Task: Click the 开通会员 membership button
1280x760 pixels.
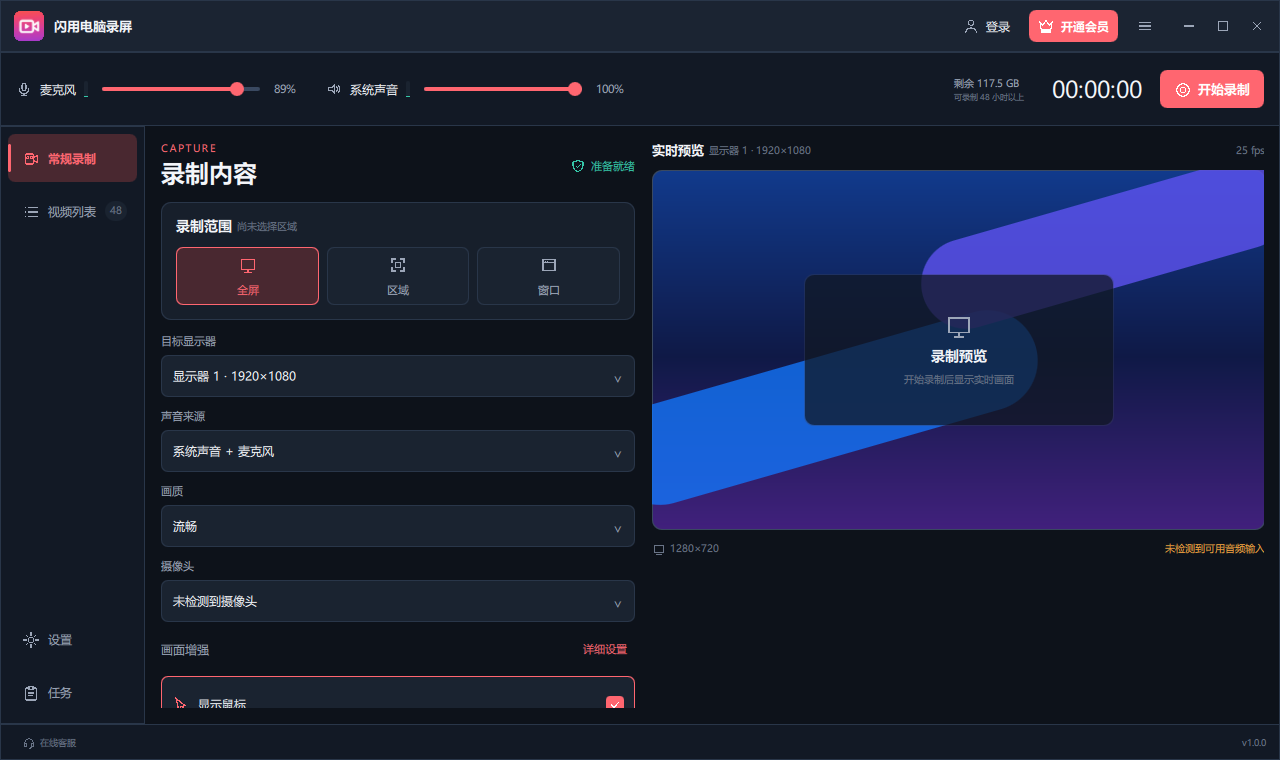Action: [x=1073, y=26]
